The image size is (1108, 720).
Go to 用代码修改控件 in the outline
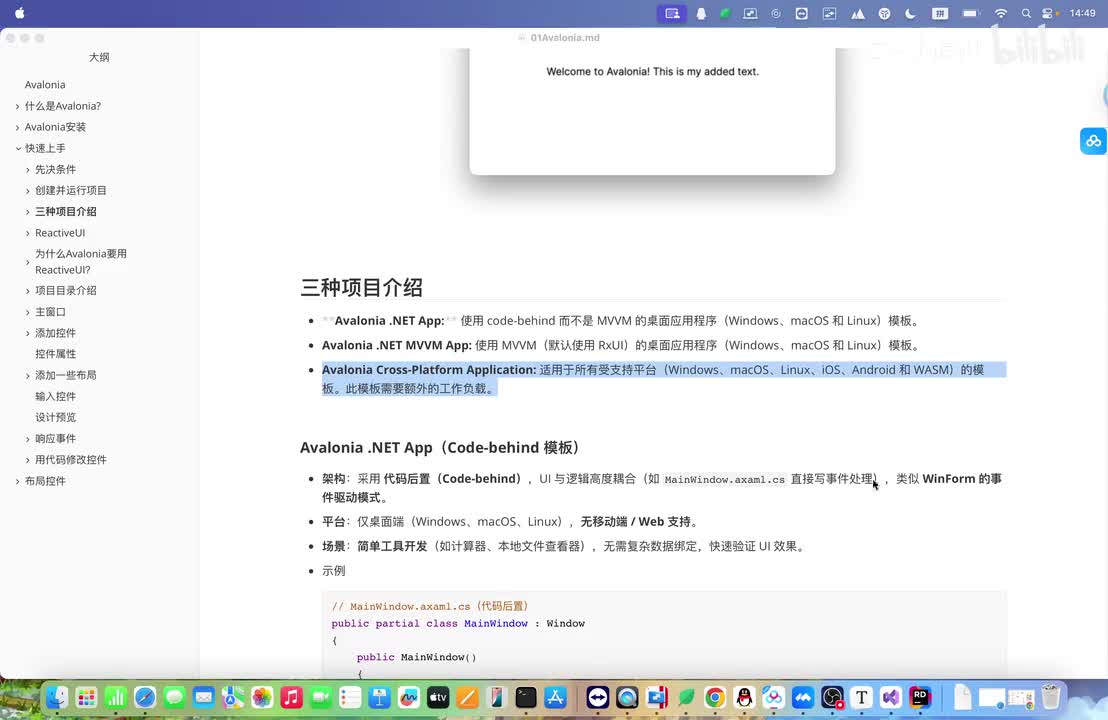pyautogui.click(x=71, y=459)
